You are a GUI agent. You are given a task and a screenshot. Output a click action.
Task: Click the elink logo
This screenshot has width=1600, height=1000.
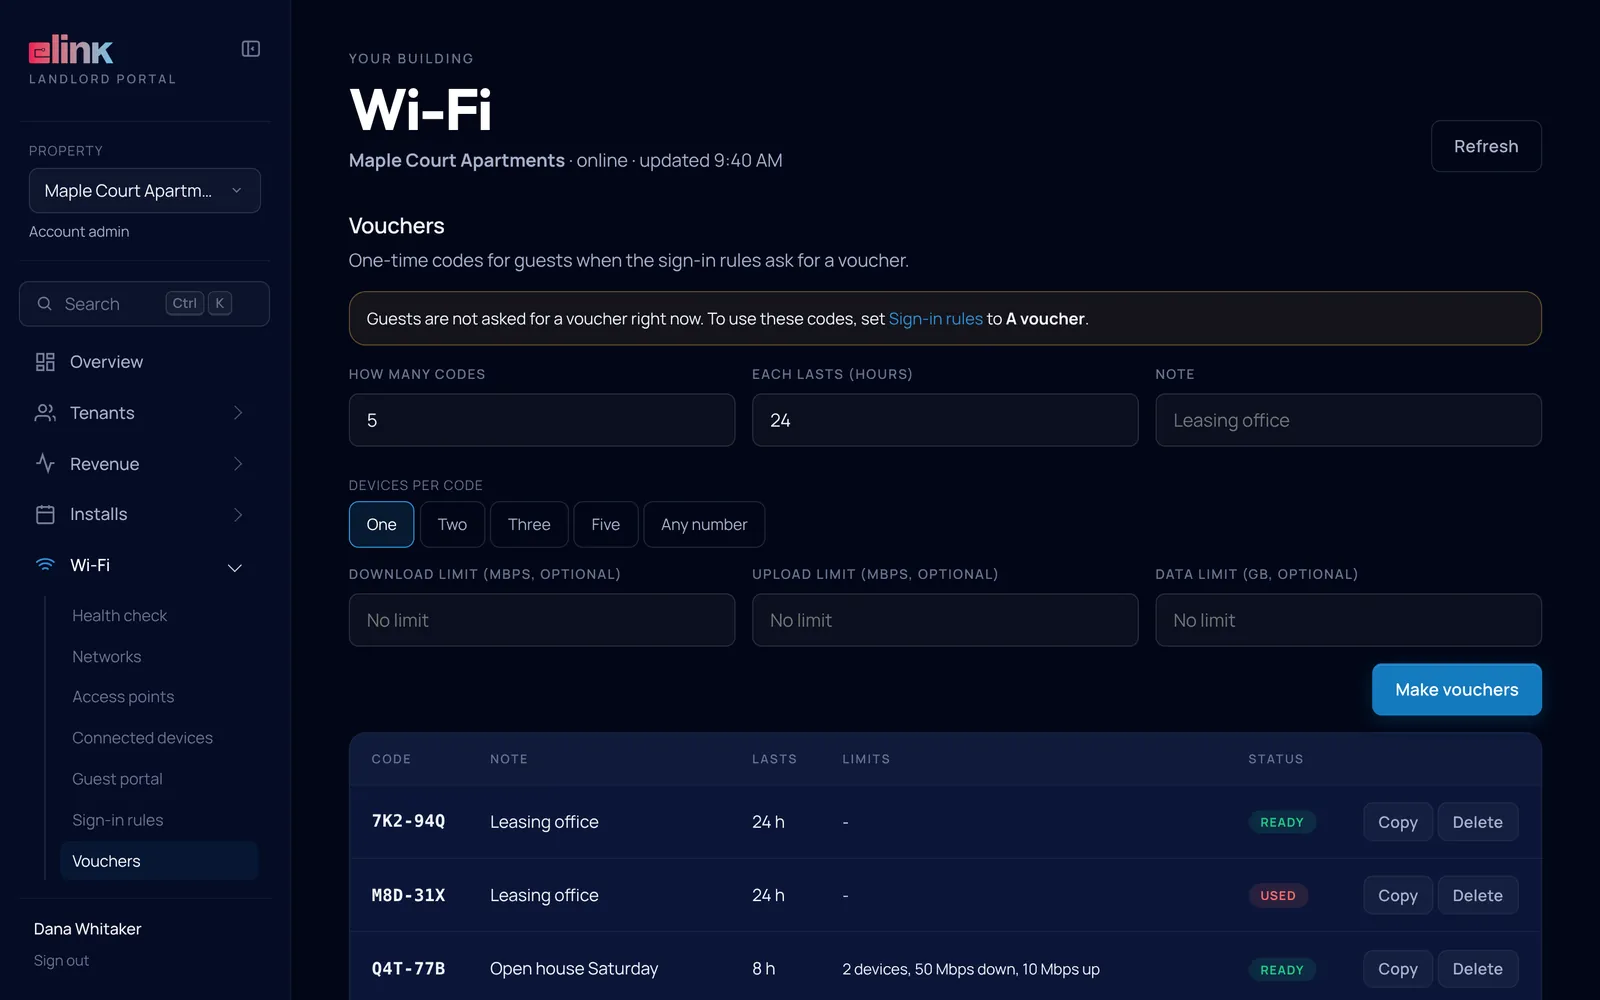(x=71, y=50)
